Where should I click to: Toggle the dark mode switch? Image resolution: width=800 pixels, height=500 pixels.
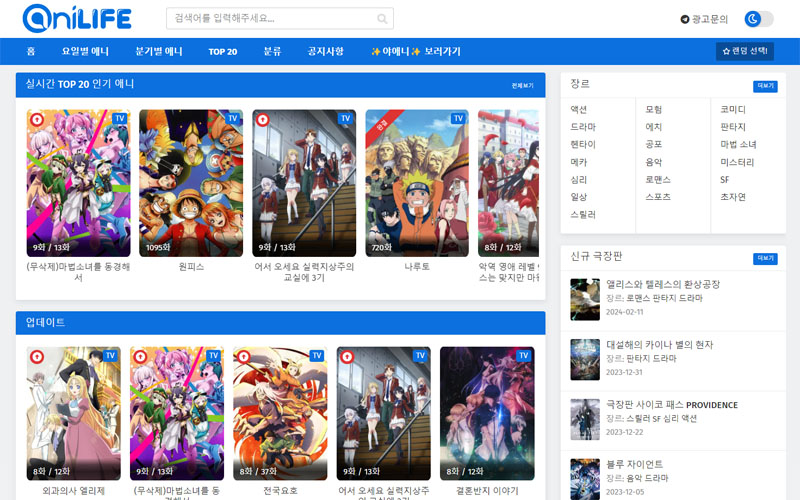tap(759, 19)
